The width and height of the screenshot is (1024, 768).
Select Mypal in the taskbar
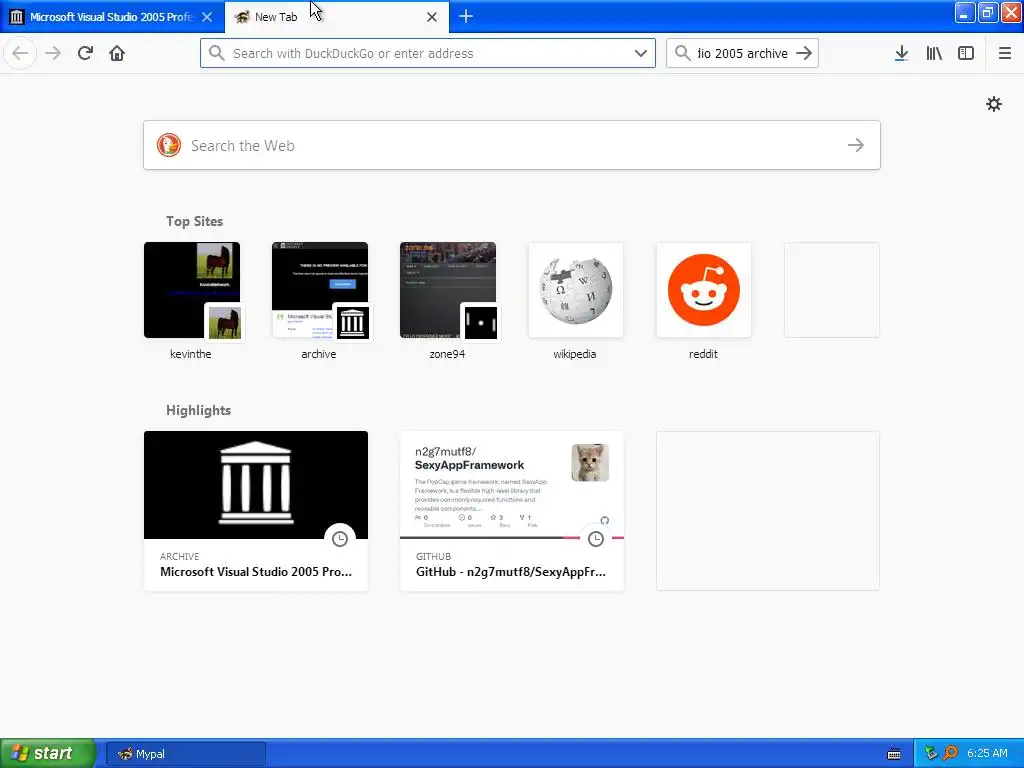[x=185, y=754]
